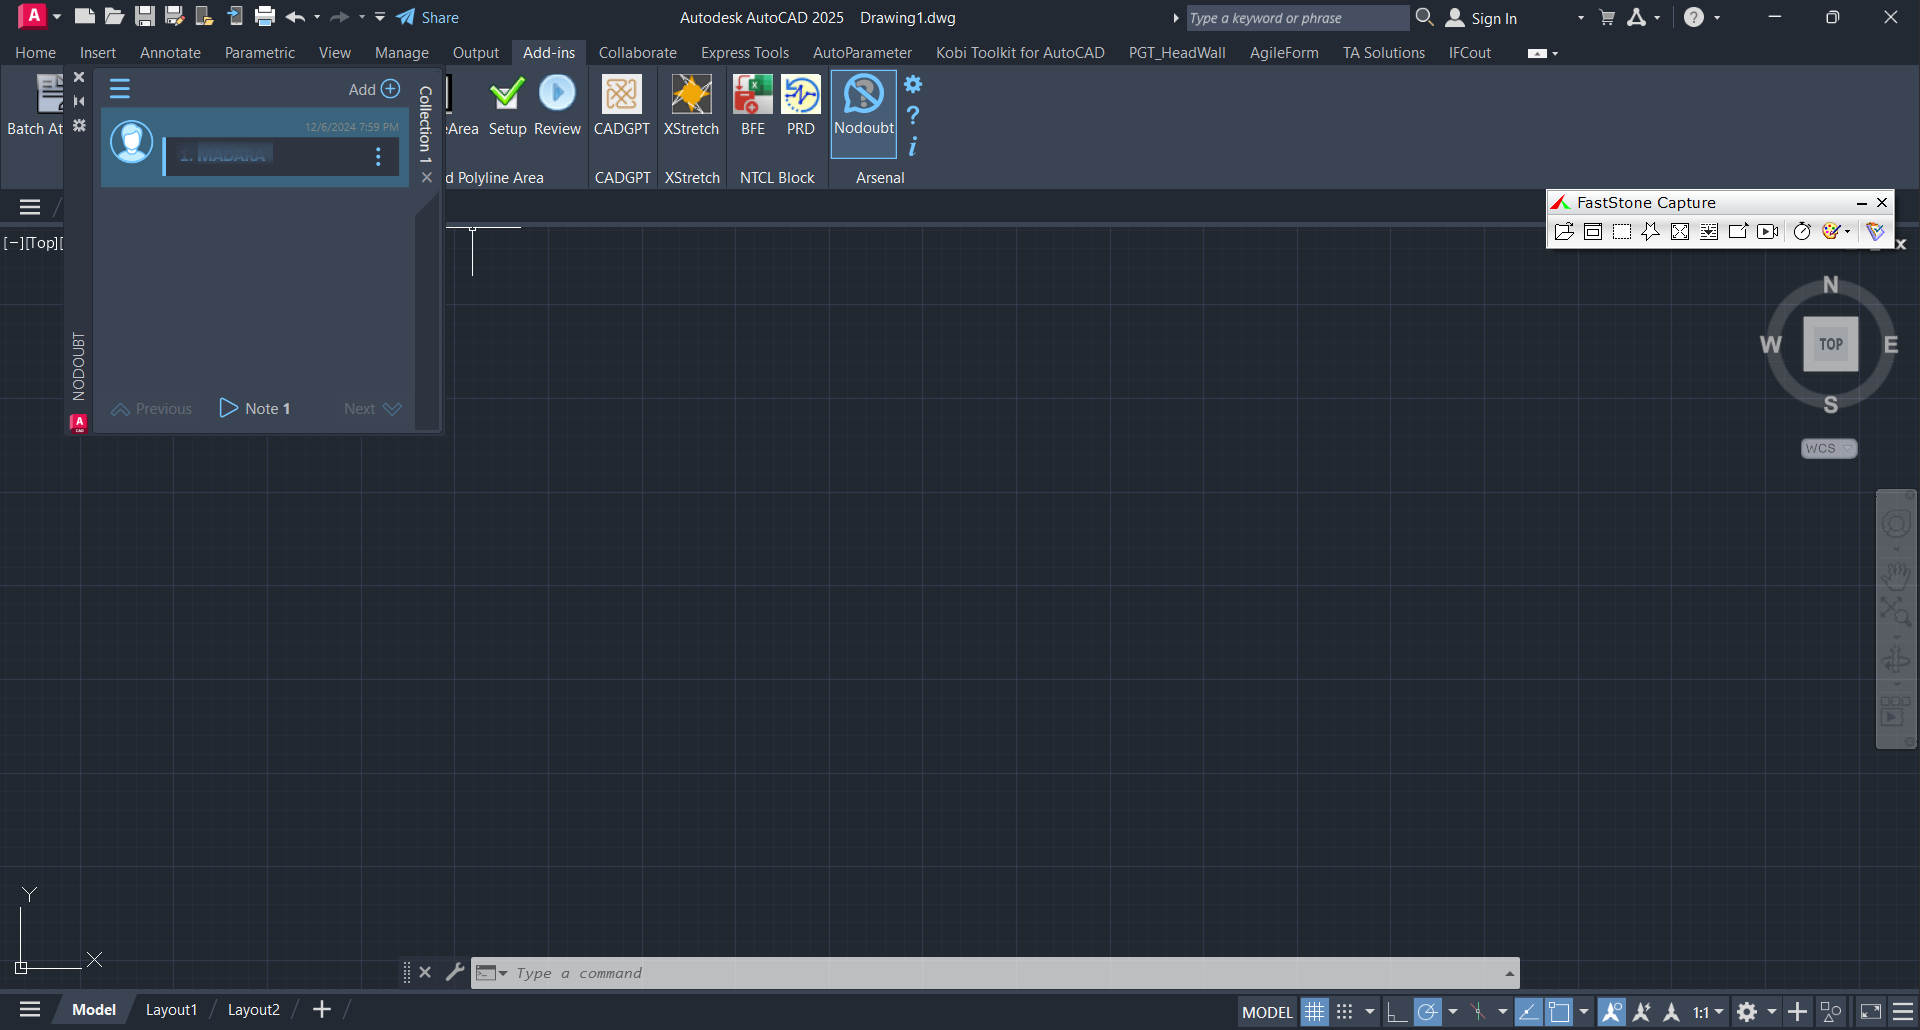
Task: Toggle drawing grid display in status bar
Action: pyautogui.click(x=1315, y=1012)
